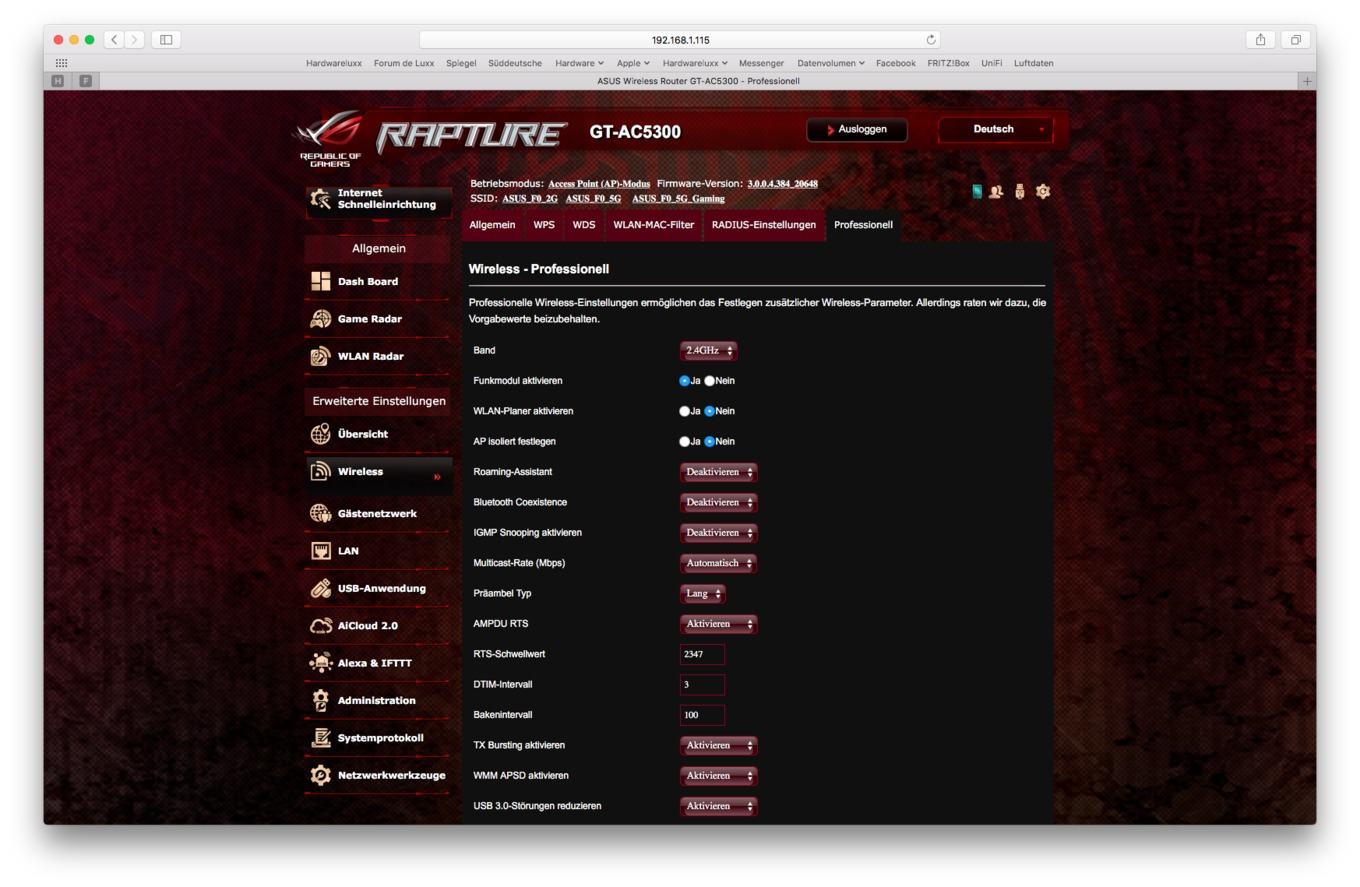Switch to RADIUS-Einstellungen tab
Image resolution: width=1360 pixels, height=887 pixels.
764,225
